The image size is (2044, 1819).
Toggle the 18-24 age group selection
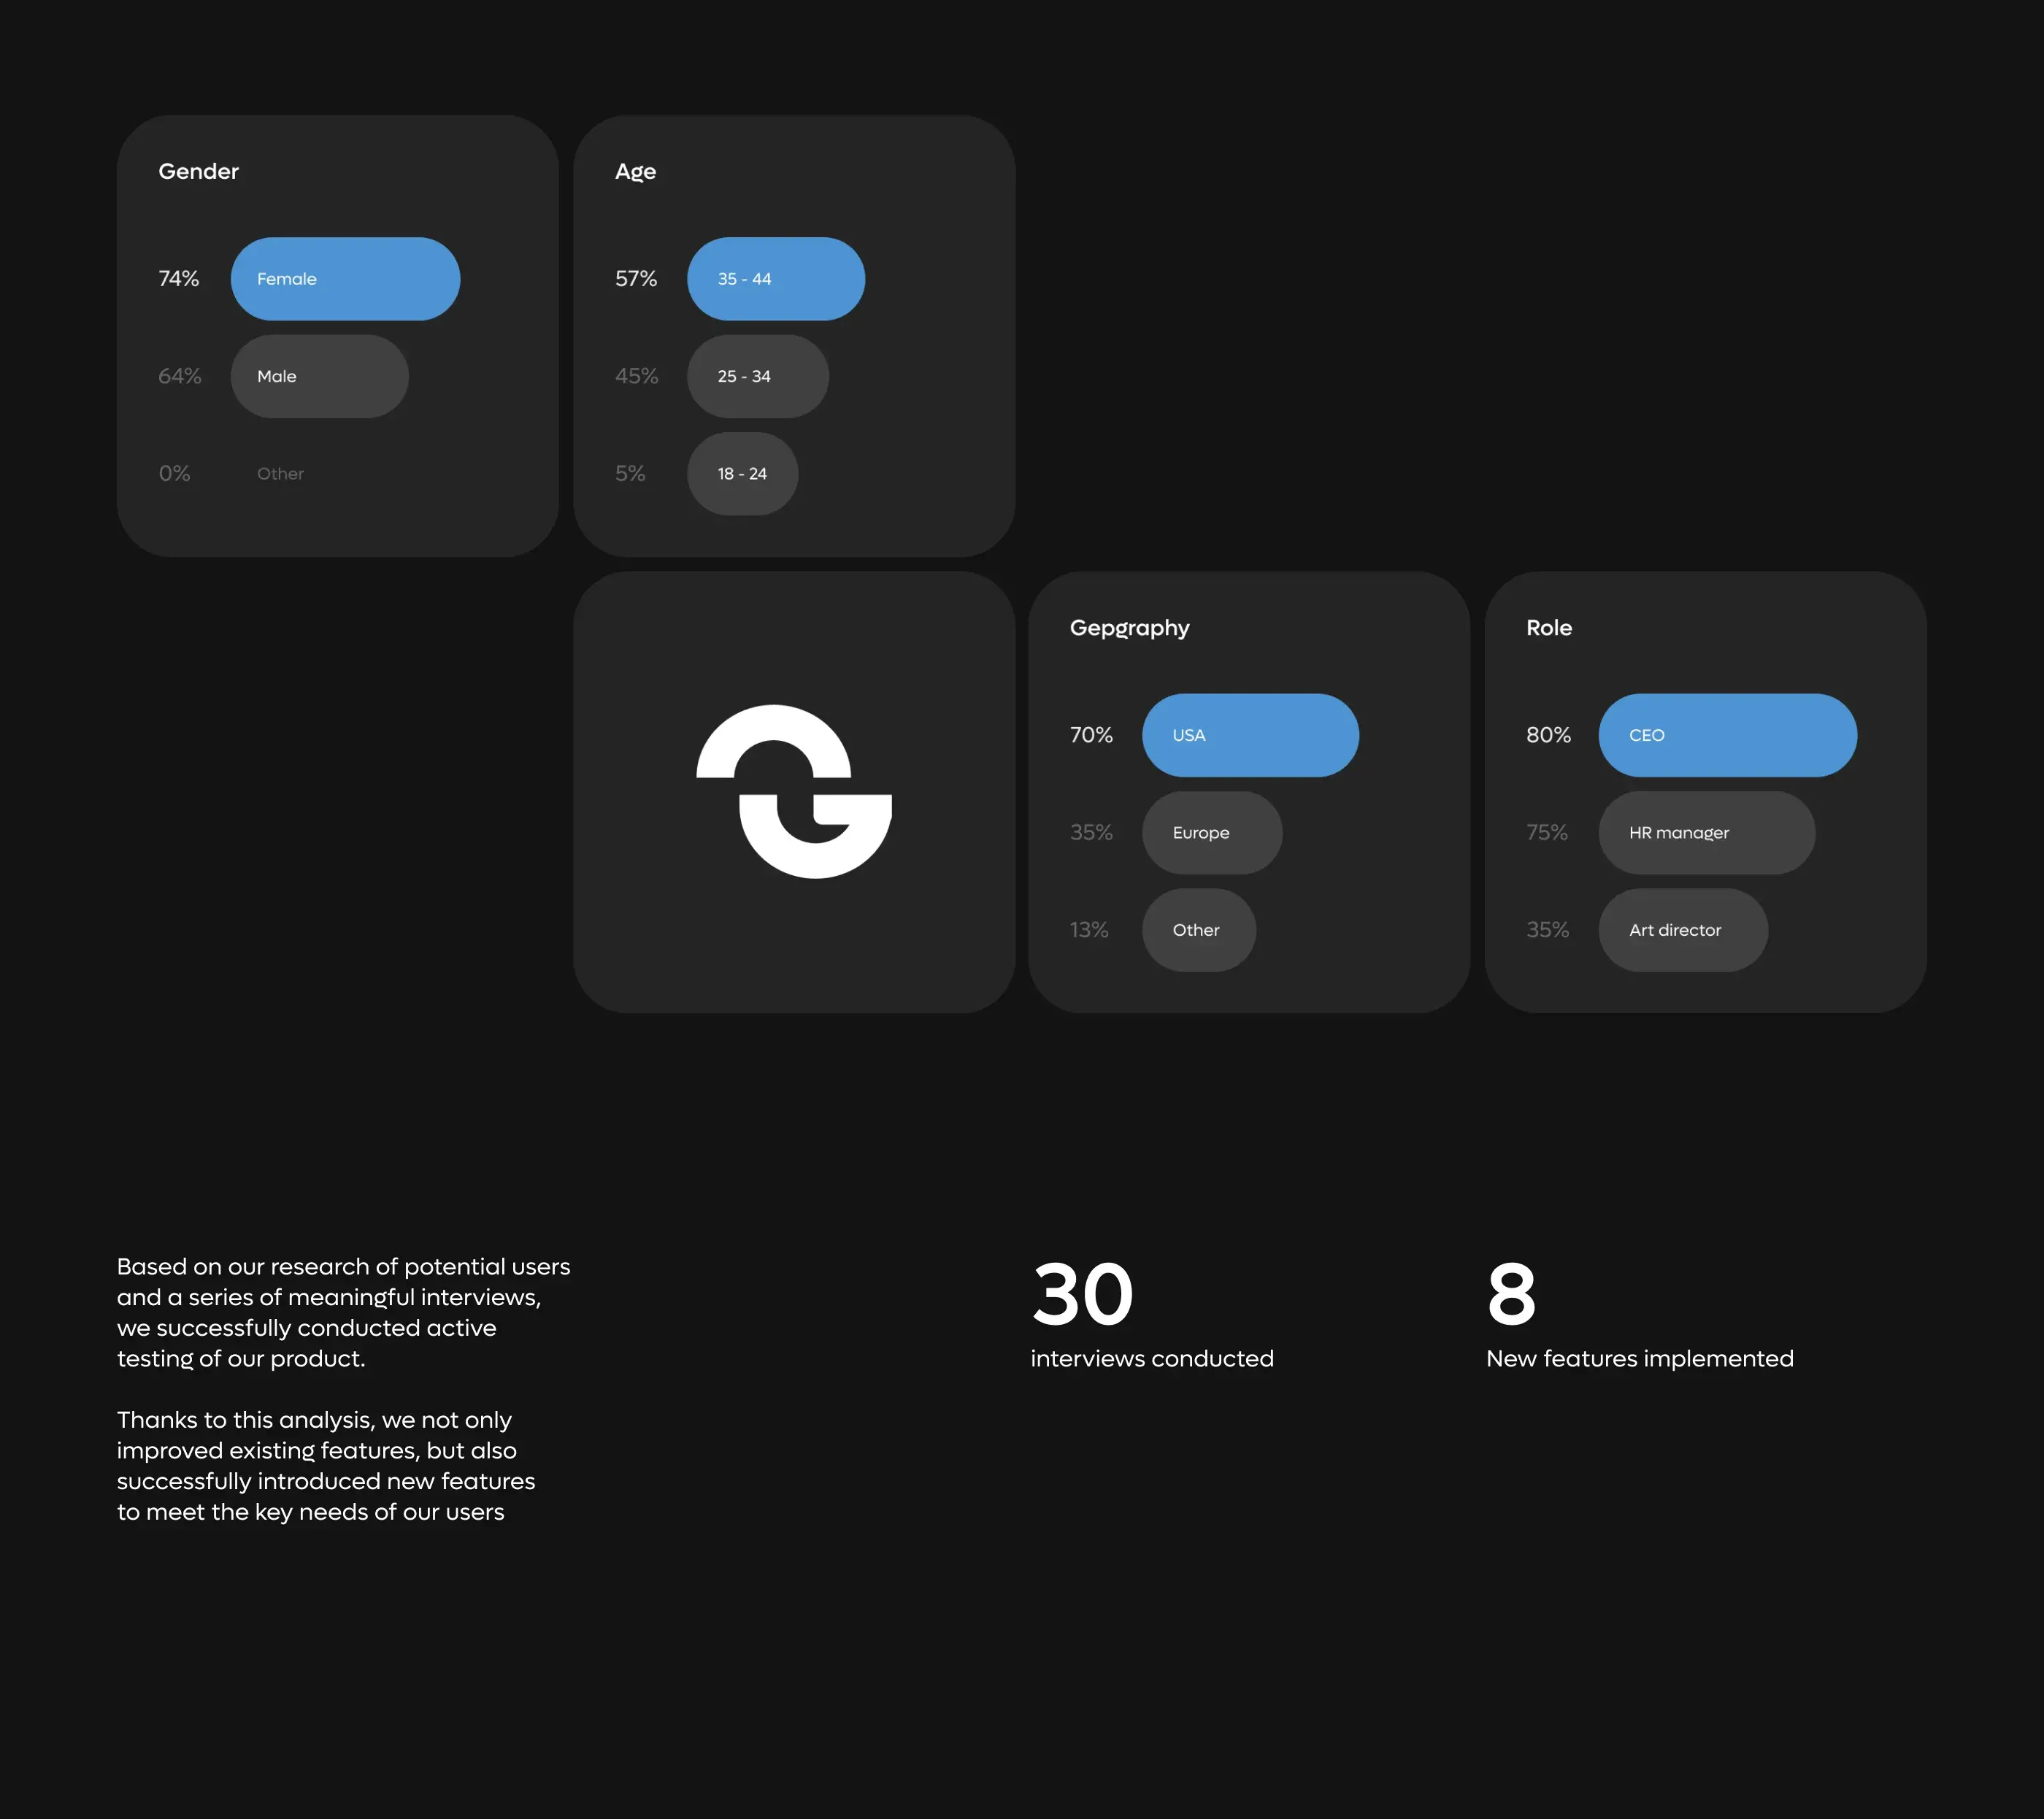click(741, 472)
